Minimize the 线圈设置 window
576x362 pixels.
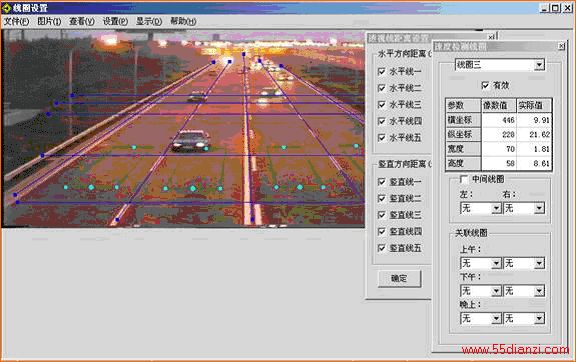(x=545, y=8)
